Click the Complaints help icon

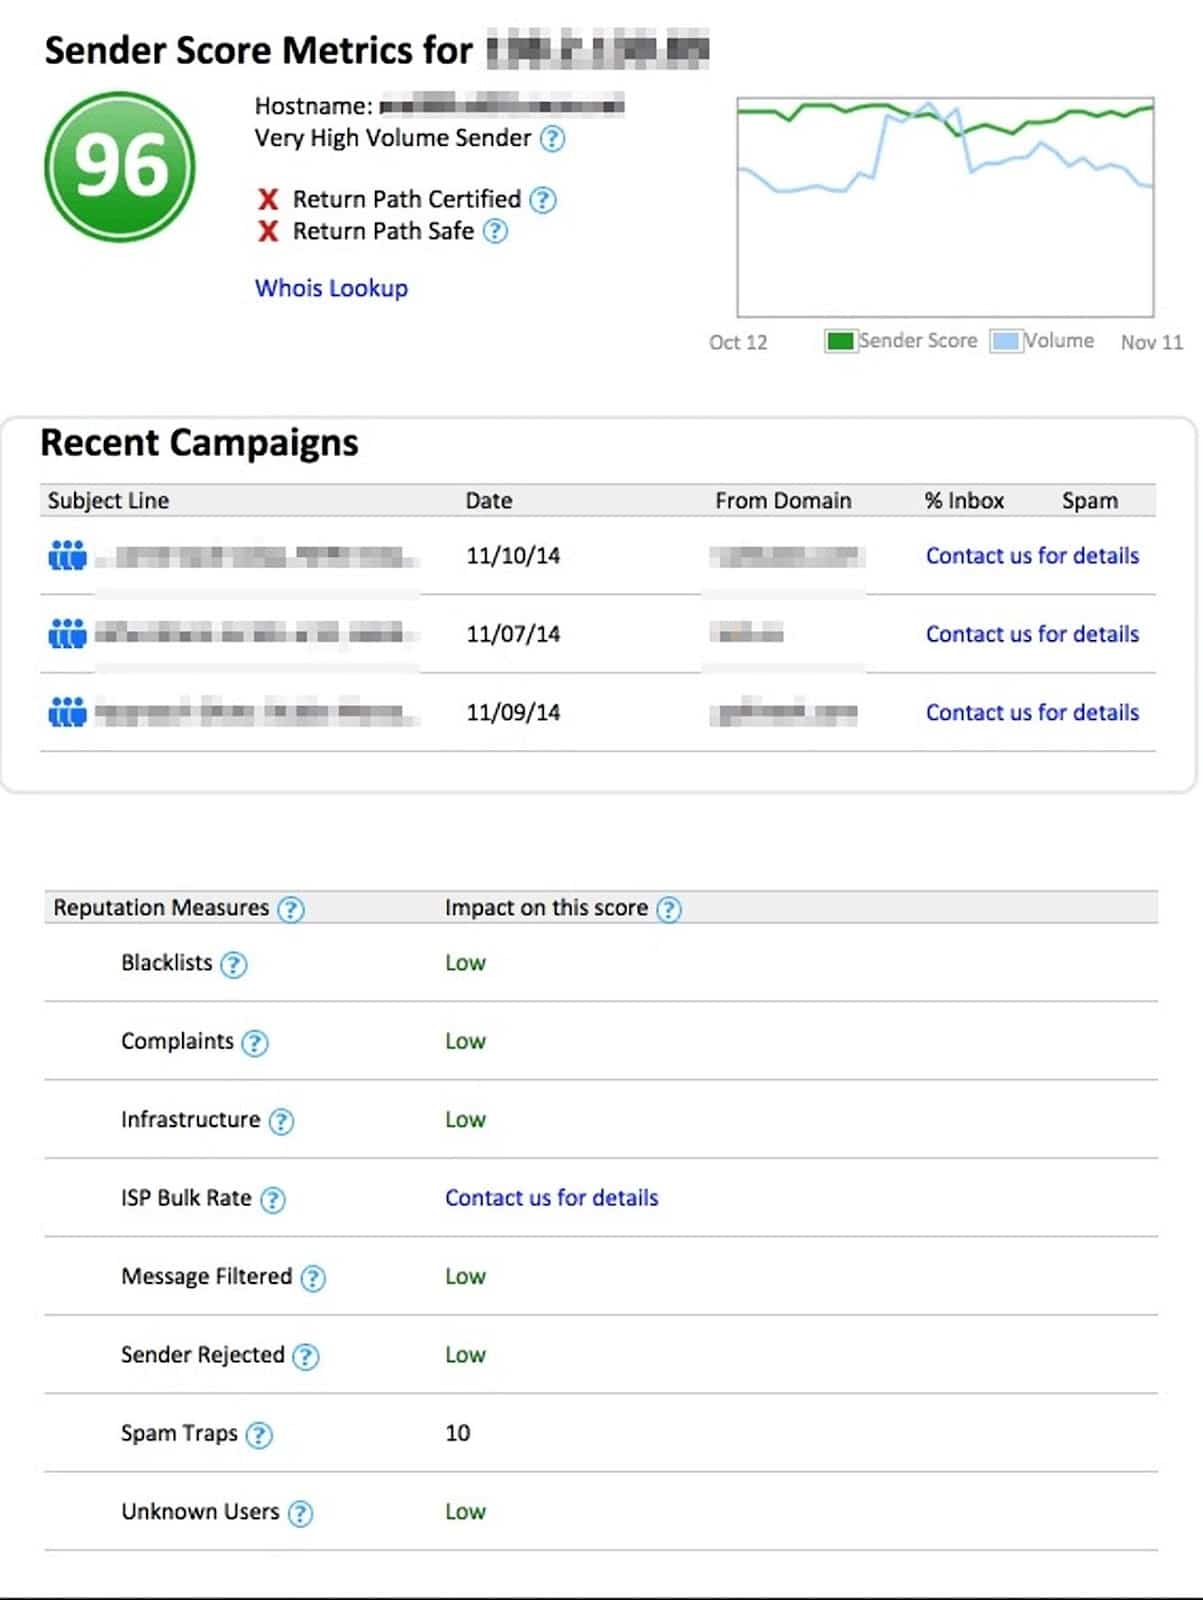click(255, 1043)
